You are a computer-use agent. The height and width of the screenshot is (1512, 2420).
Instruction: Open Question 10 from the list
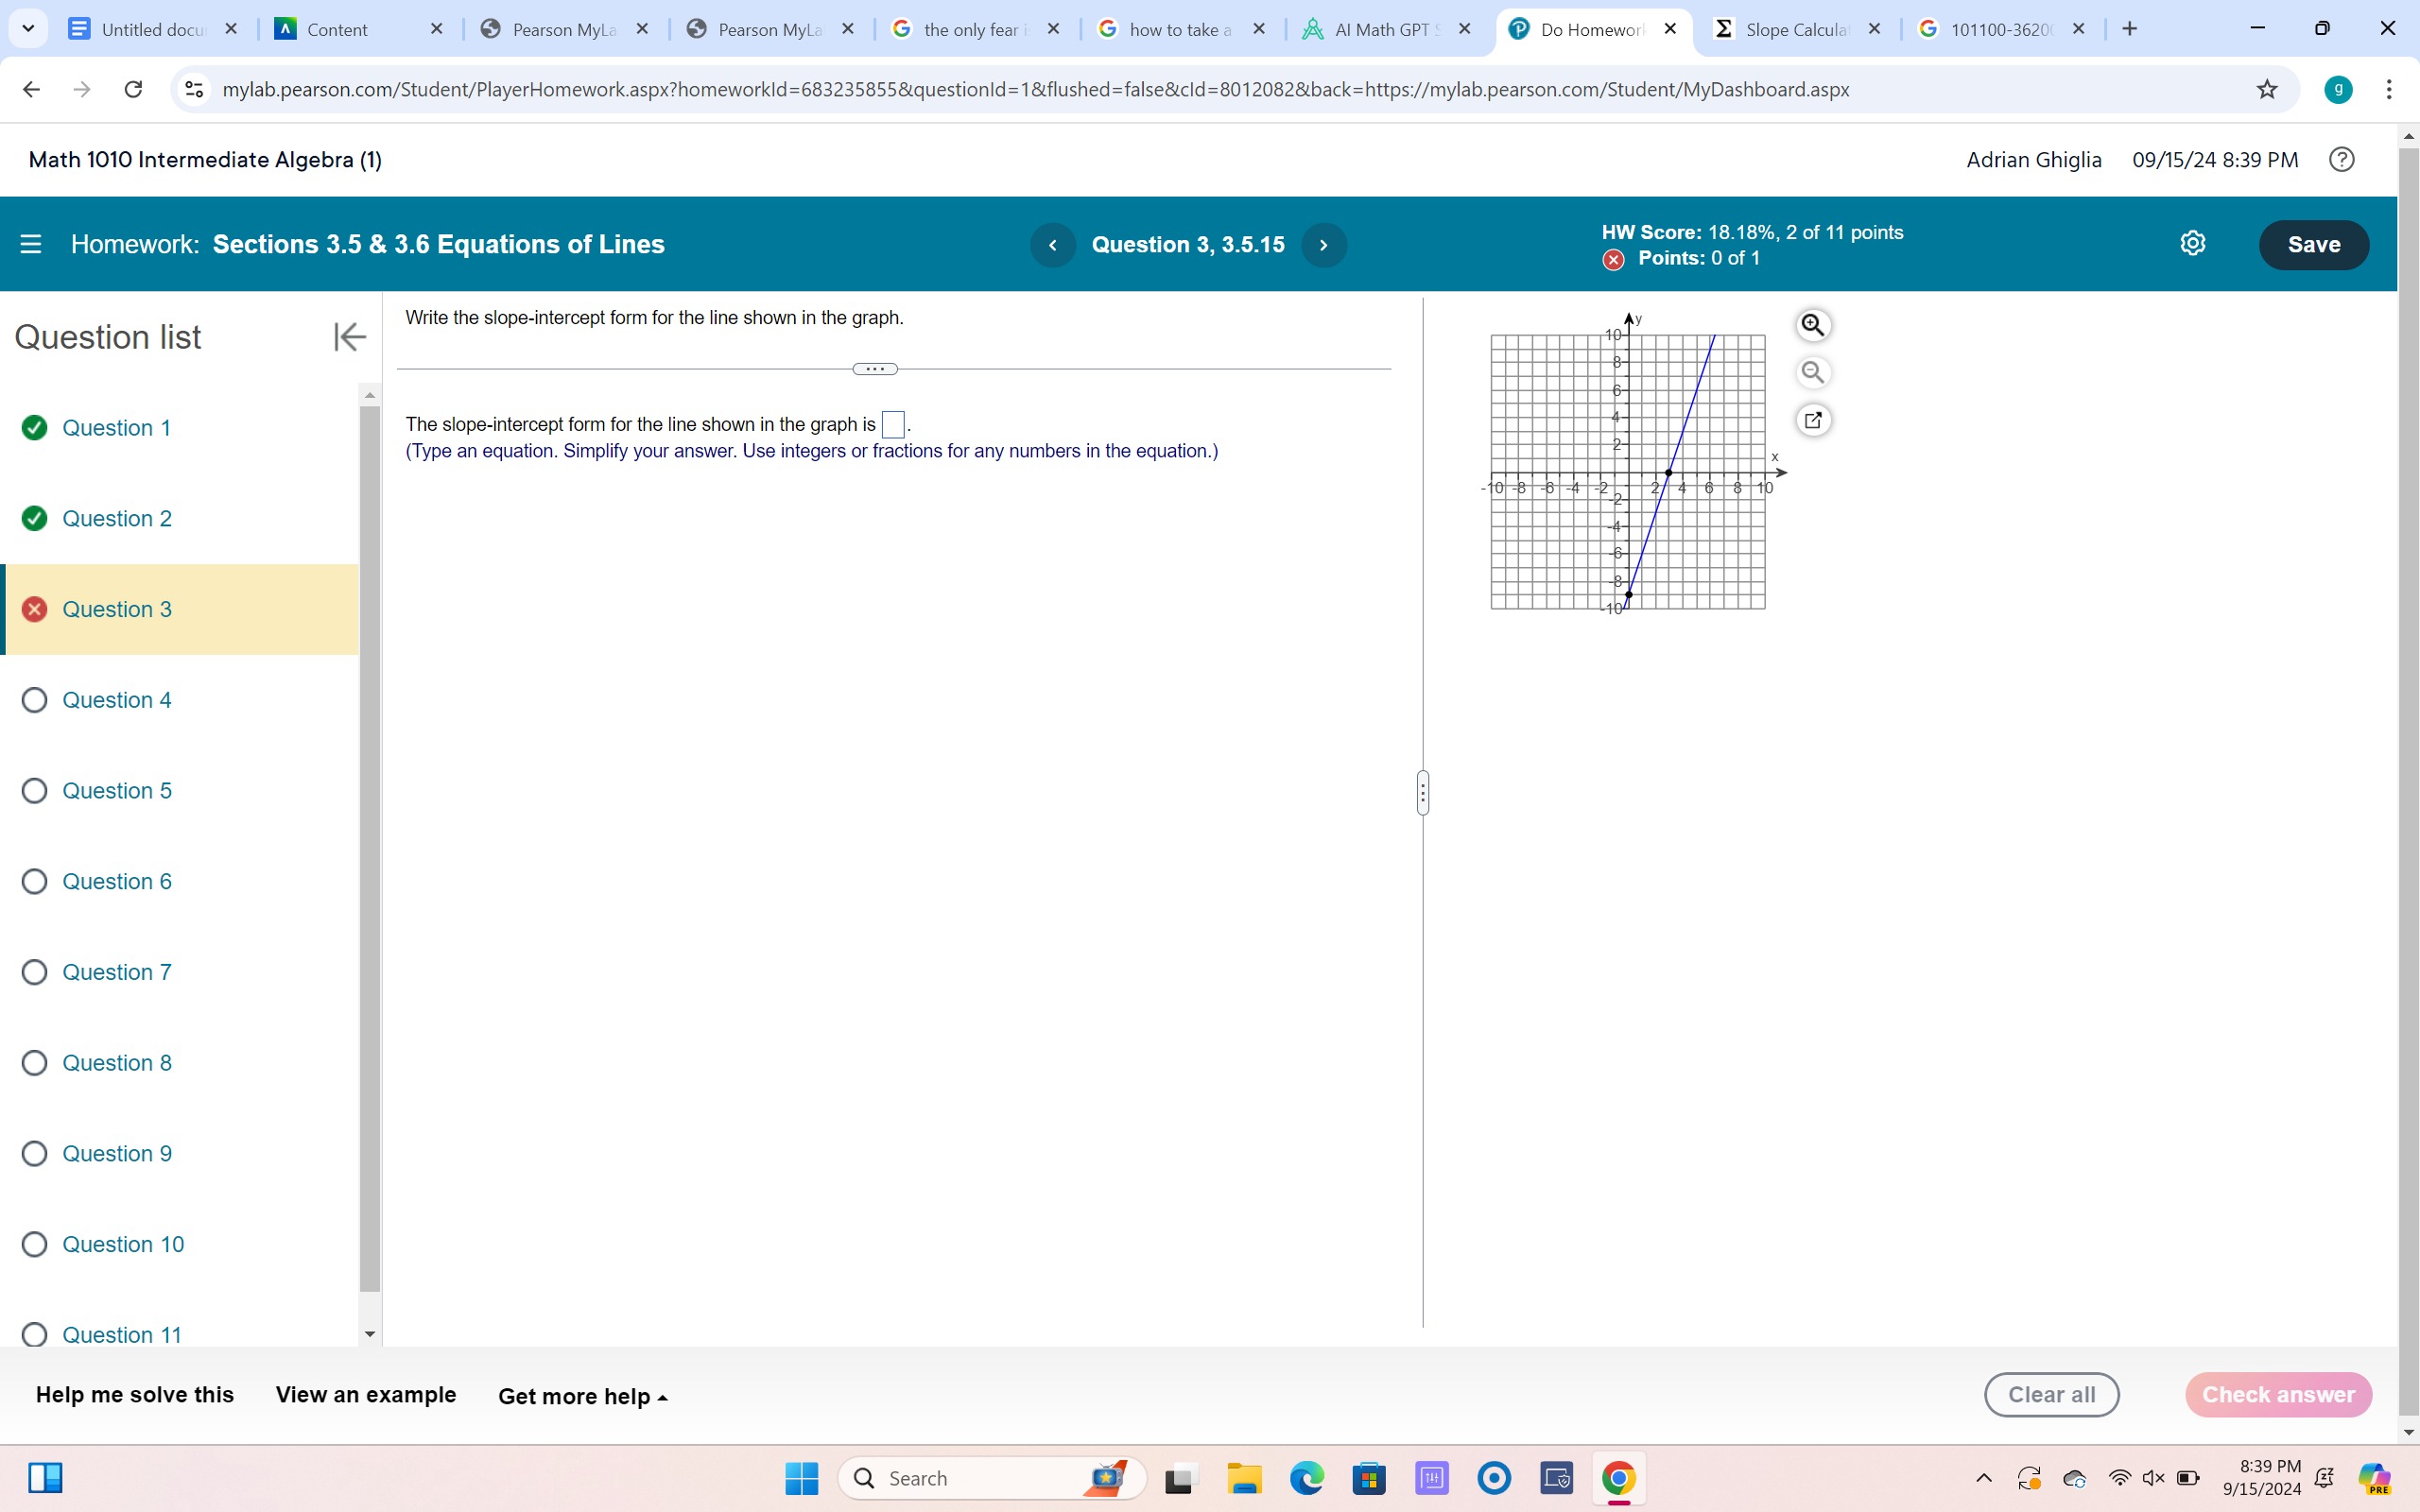[123, 1244]
